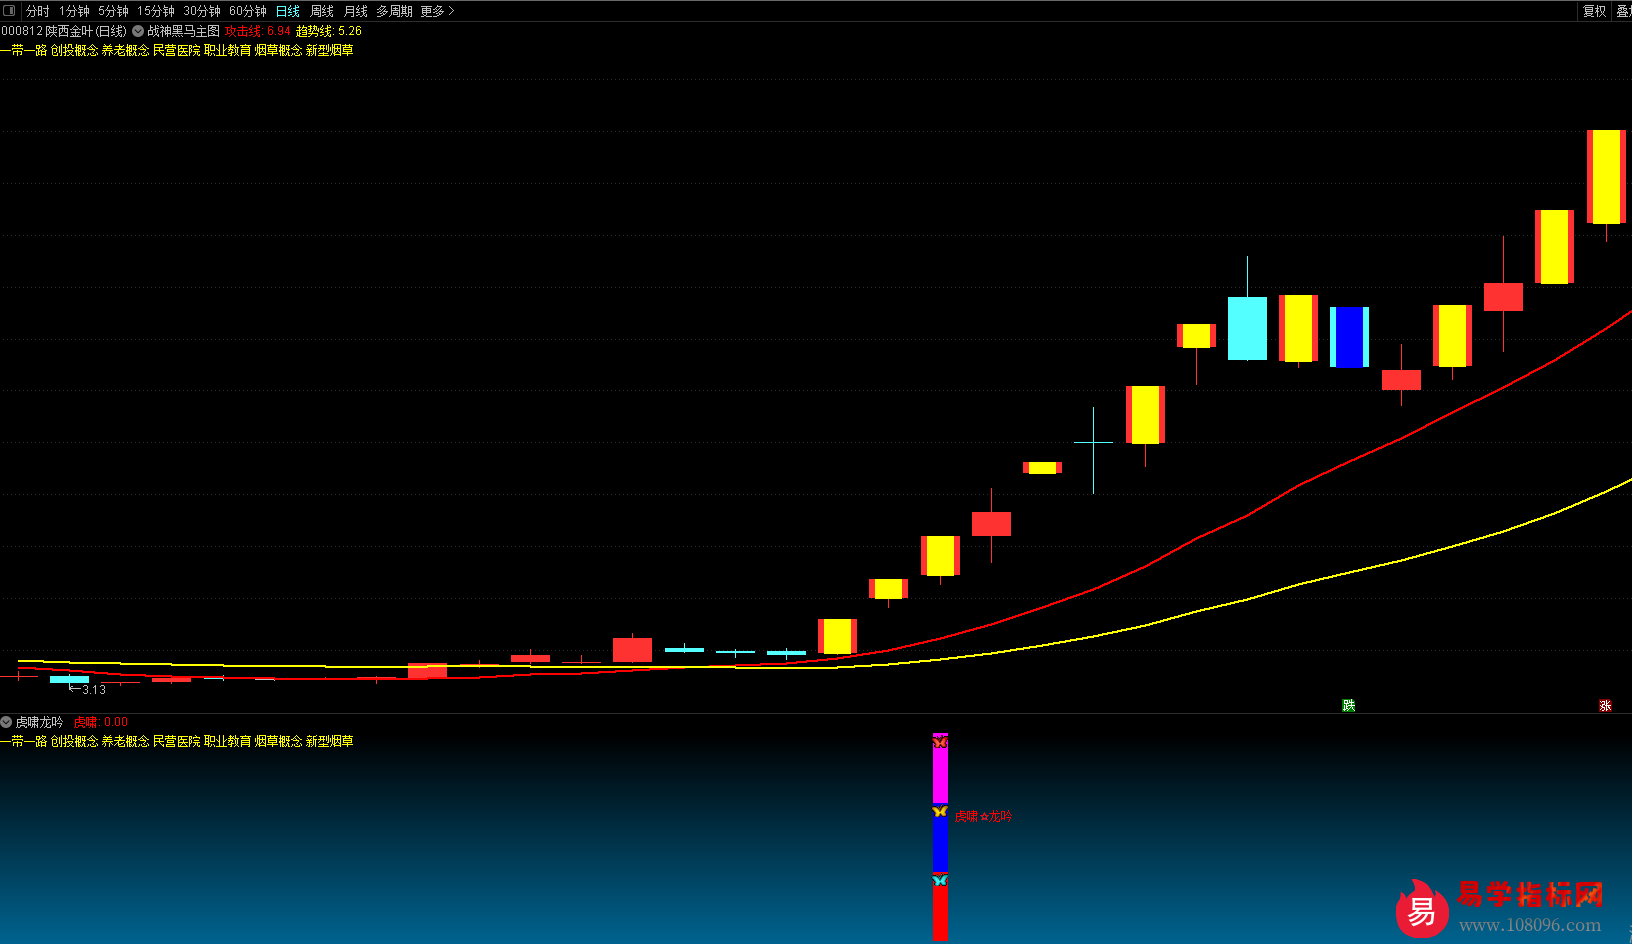Image resolution: width=1632 pixels, height=944 pixels.
Task: Click 民营医院 tag in 虎啸龙吟 panel
Action: point(177,741)
